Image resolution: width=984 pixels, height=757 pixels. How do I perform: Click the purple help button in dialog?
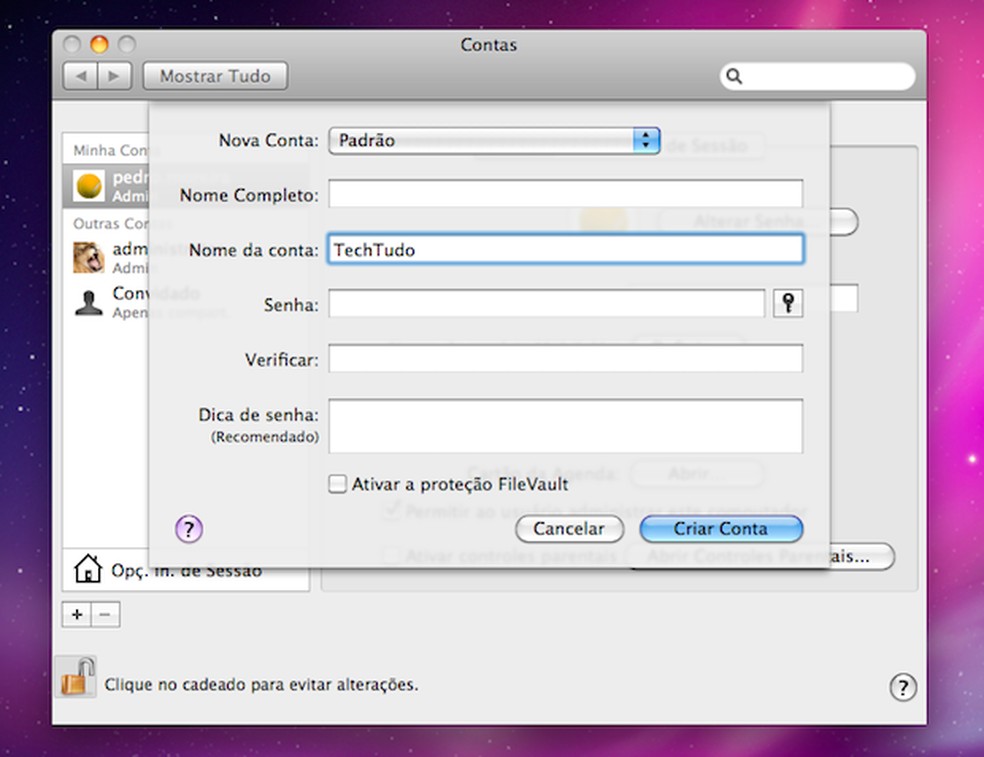pyautogui.click(x=189, y=529)
